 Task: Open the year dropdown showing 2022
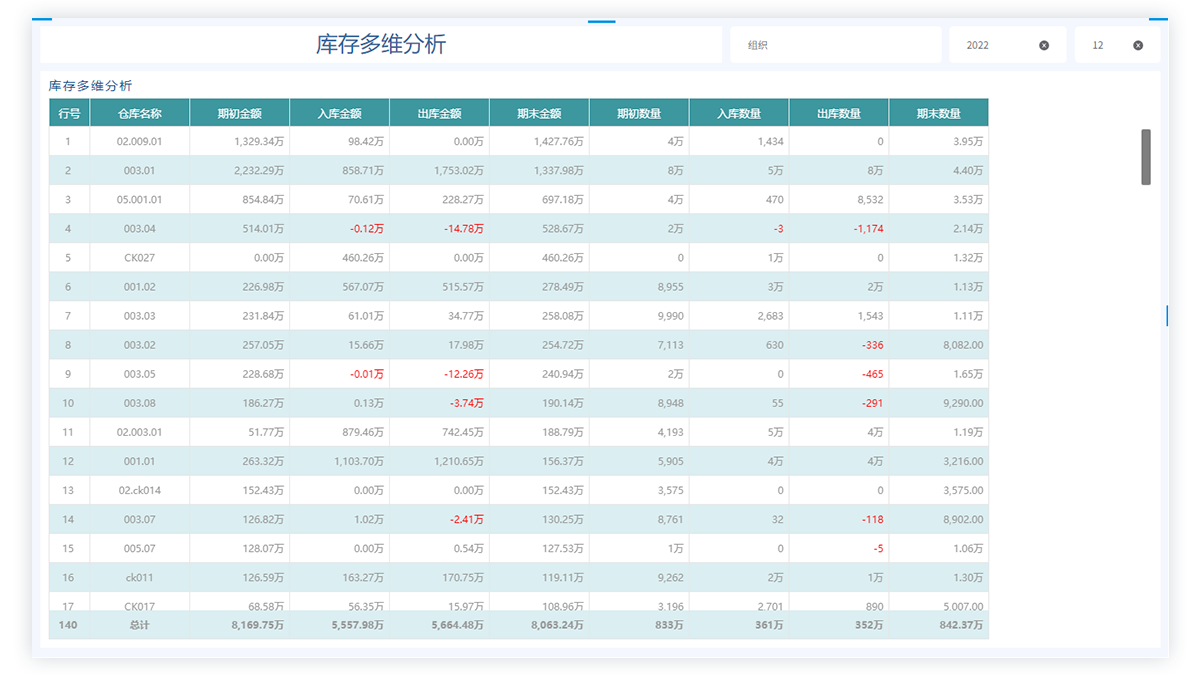tap(995, 45)
